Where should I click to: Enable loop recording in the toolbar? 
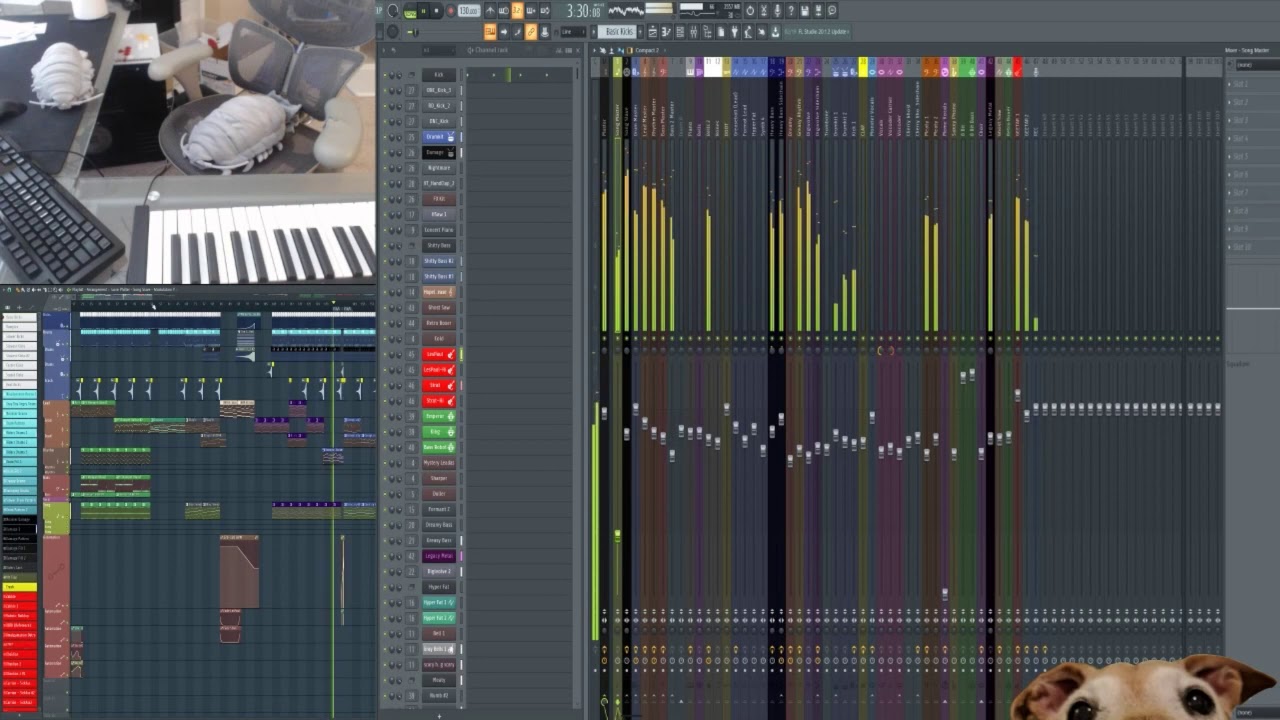tap(545, 11)
